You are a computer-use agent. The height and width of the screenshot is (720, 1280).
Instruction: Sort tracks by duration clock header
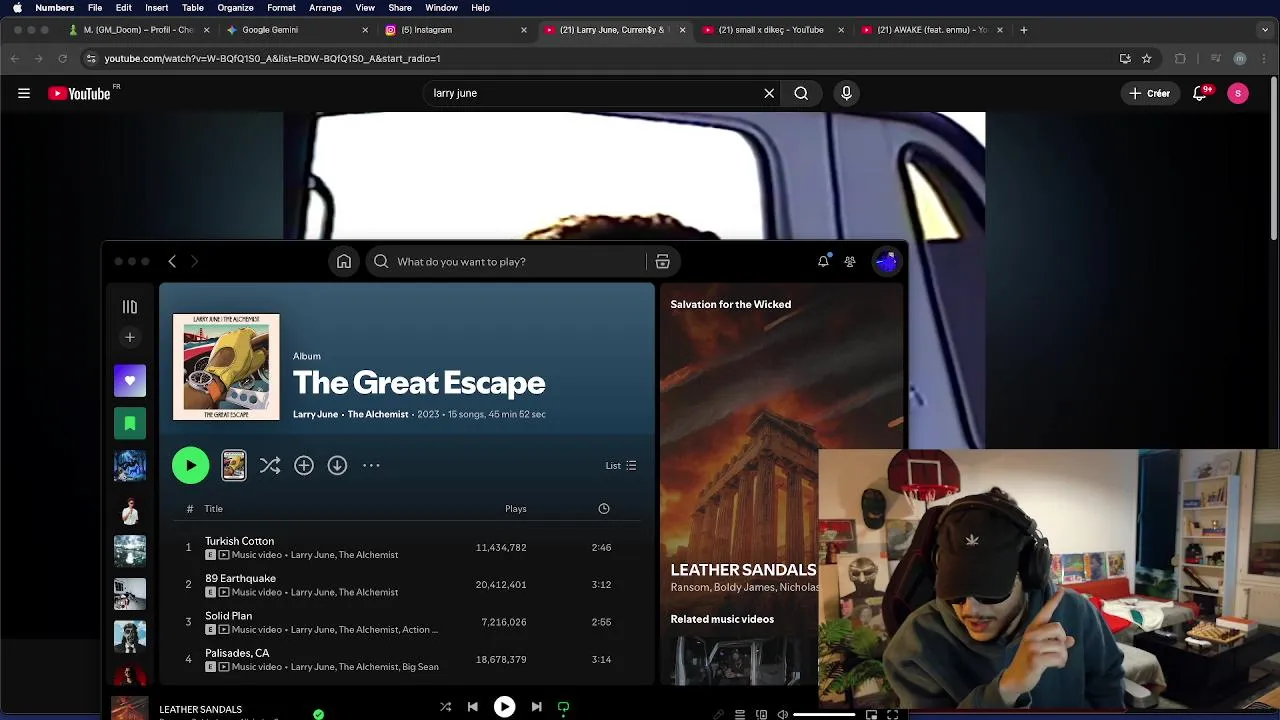coord(604,509)
